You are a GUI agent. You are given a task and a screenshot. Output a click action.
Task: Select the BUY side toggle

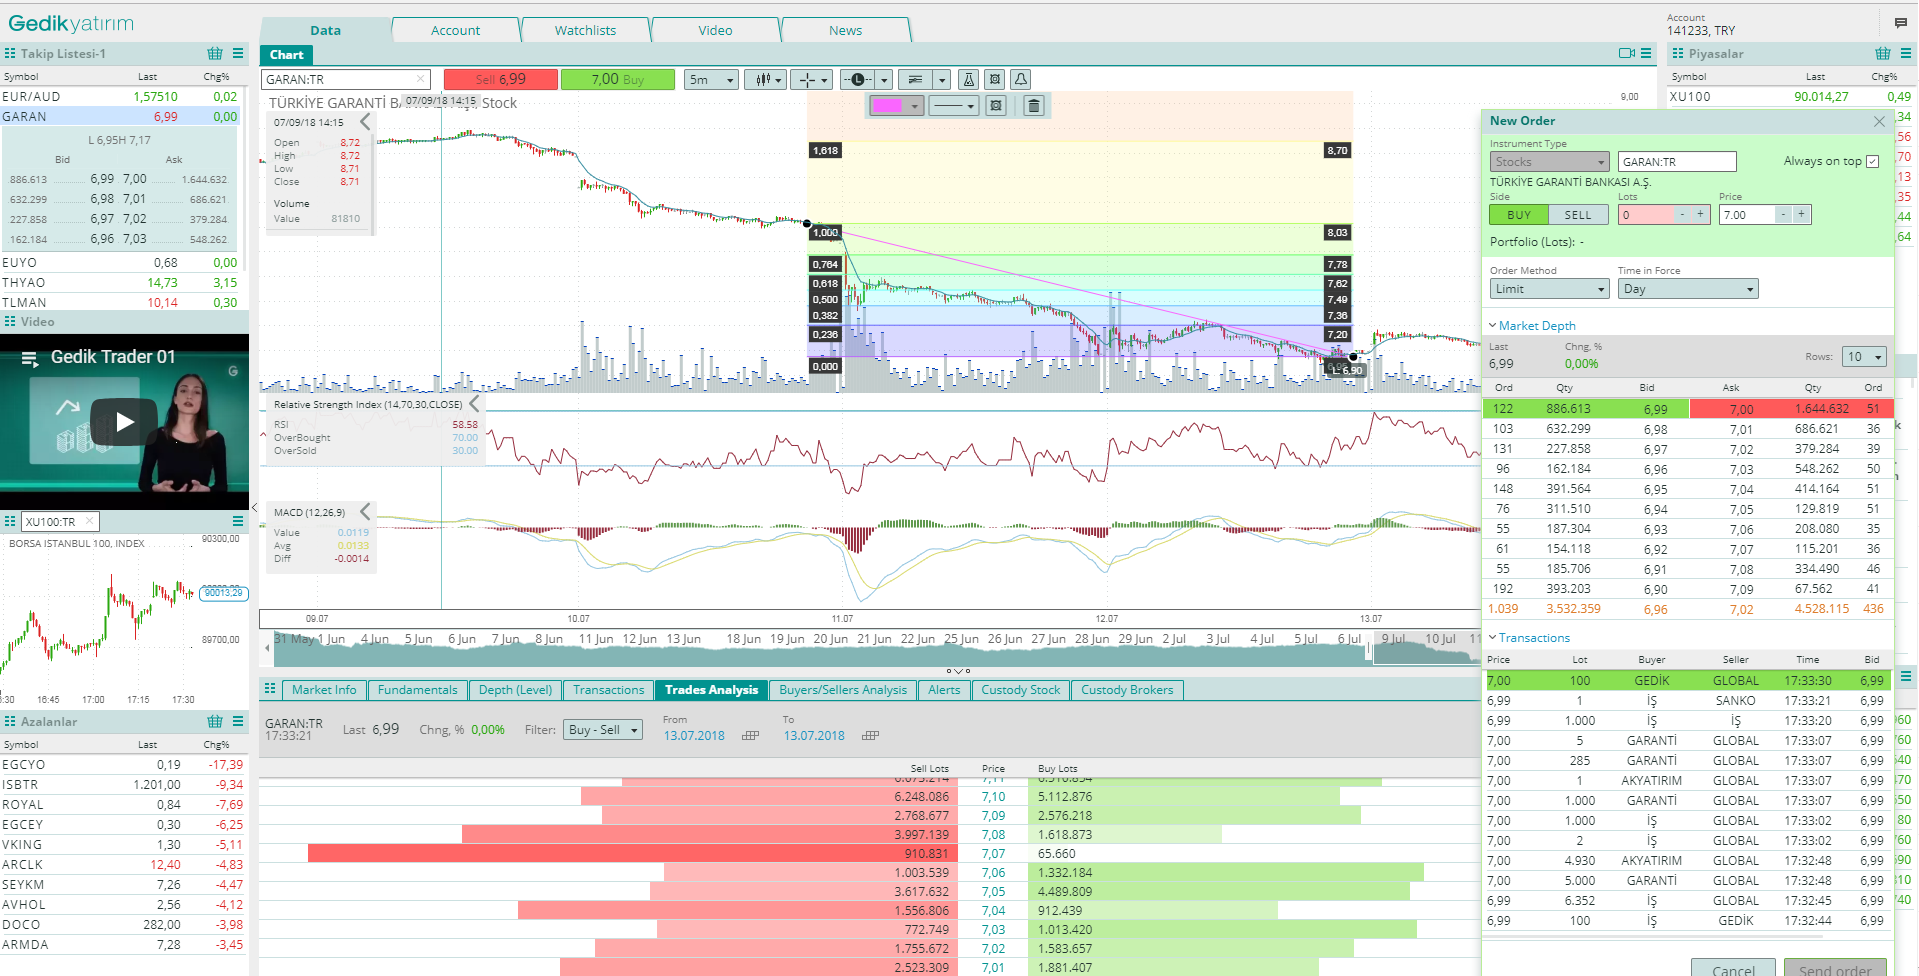click(x=1519, y=215)
